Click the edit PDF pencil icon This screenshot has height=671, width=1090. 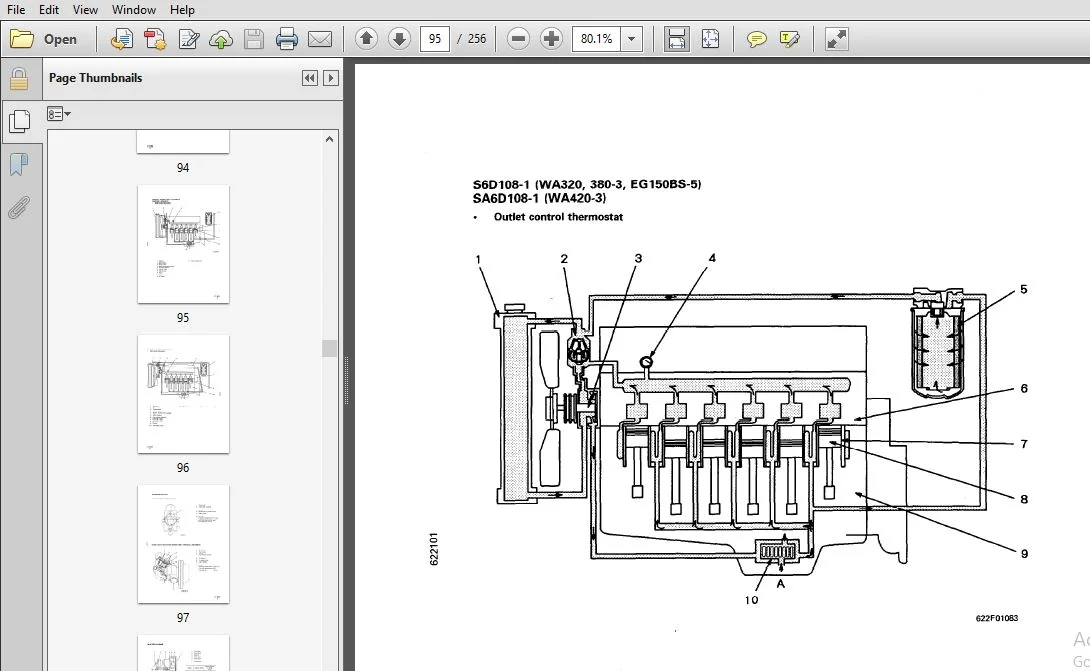[188, 39]
